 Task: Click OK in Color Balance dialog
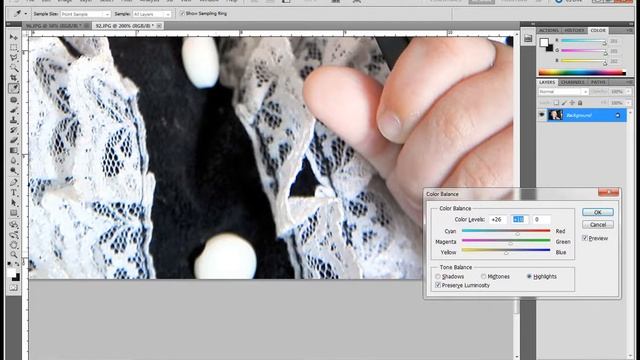click(598, 212)
